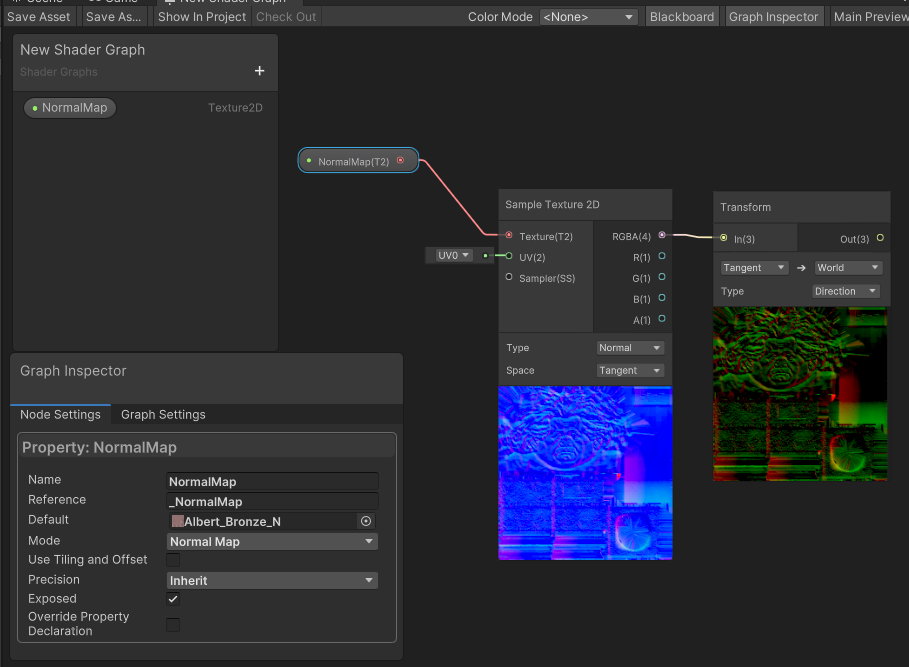
Task: Open the property Mode dropdown
Action: click(x=272, y=541)
